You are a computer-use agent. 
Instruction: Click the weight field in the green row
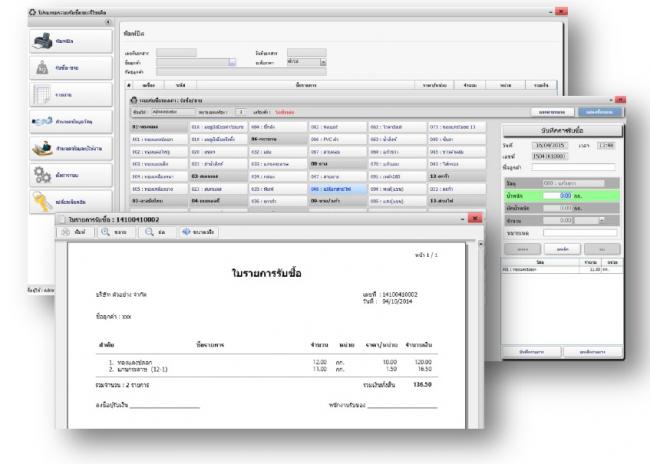(x=558, y=196)
